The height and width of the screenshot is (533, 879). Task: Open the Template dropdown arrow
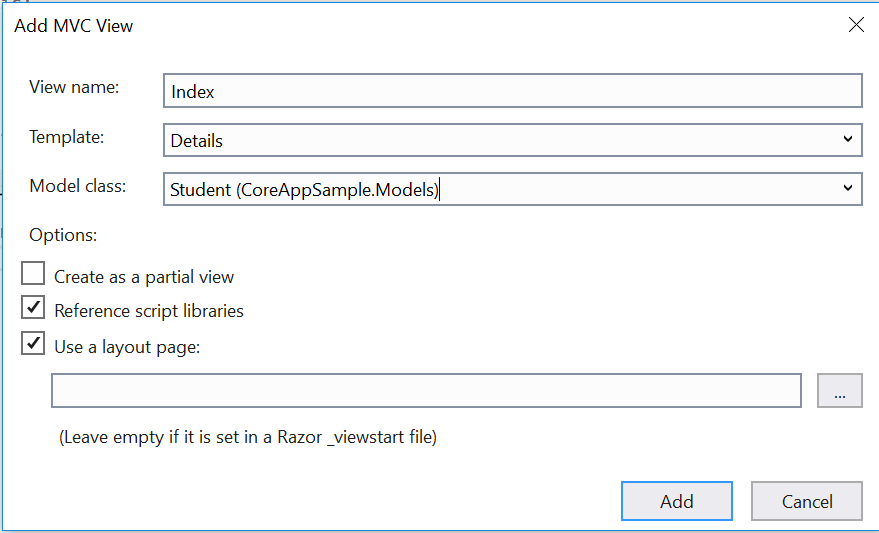848,140
